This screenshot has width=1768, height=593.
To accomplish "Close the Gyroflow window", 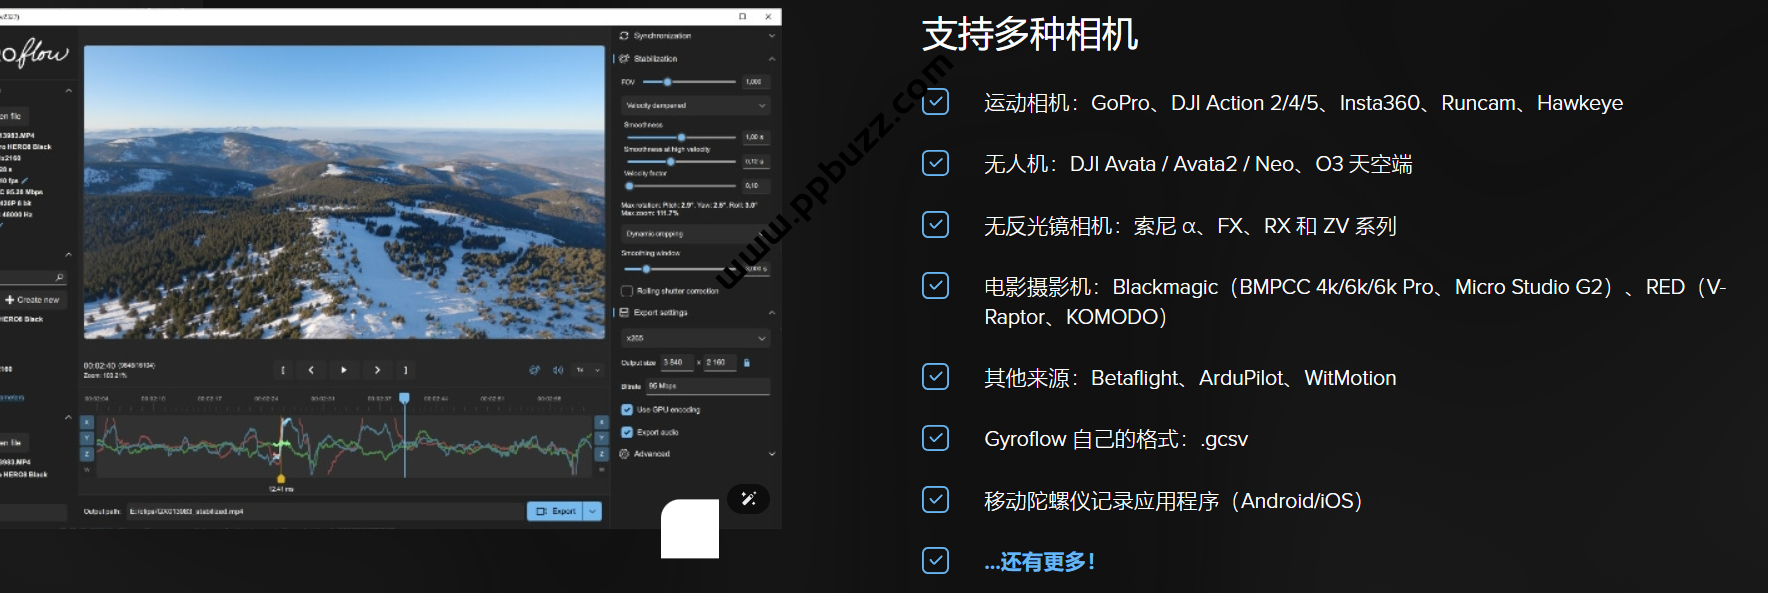I will coord(768,17).
